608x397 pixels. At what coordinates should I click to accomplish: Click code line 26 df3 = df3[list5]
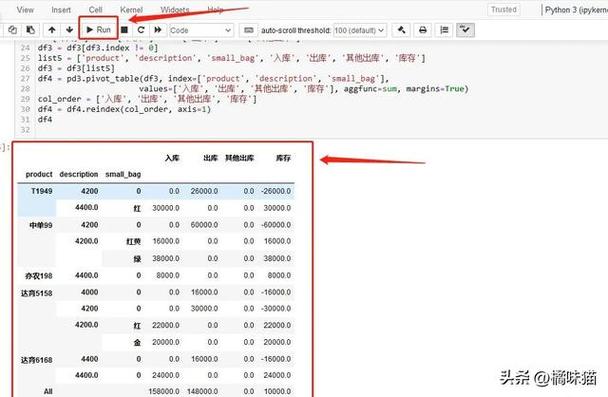tap(76, 68)
